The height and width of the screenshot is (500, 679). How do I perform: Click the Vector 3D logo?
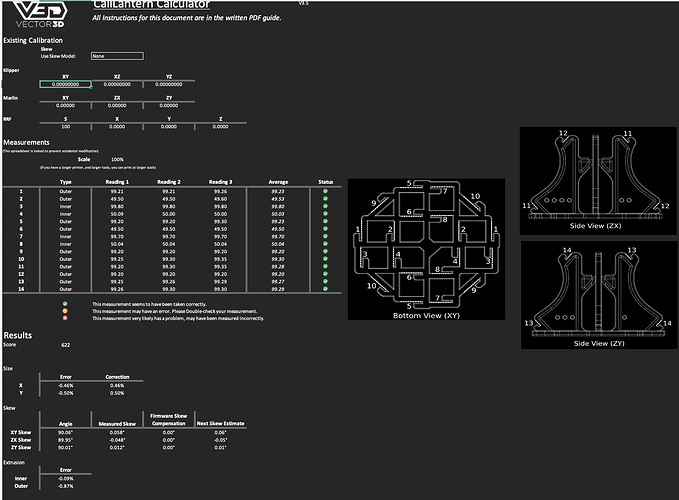pos(40,14)
